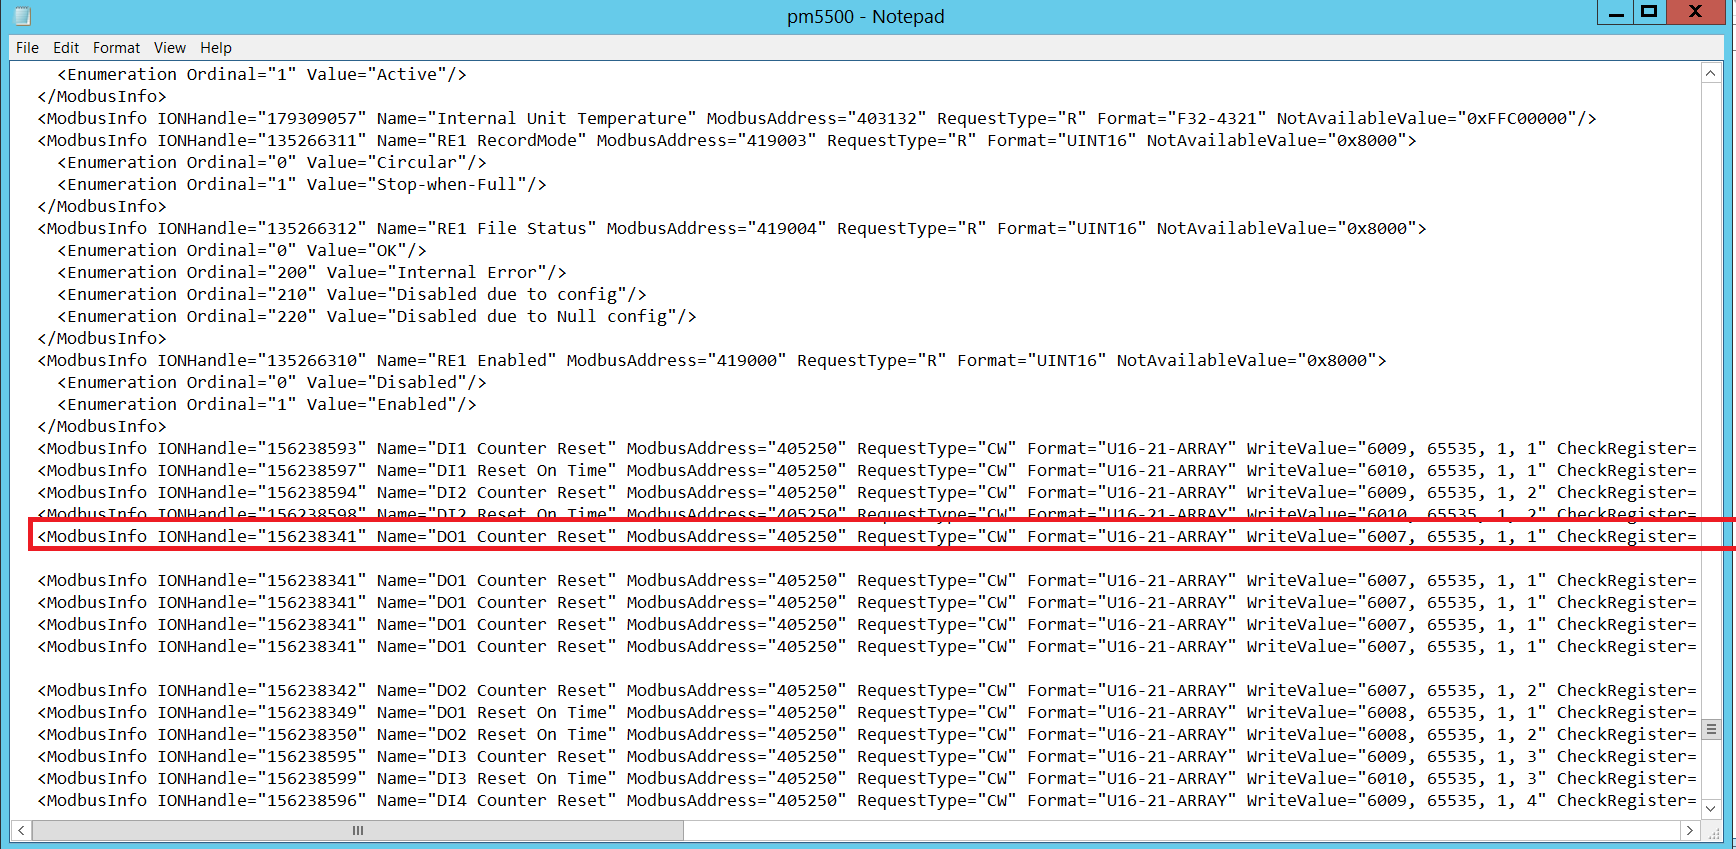Click on Value="Disabled" enumeration line
The height and width of the screenshot is (849, 1736).
pos(272,382)
